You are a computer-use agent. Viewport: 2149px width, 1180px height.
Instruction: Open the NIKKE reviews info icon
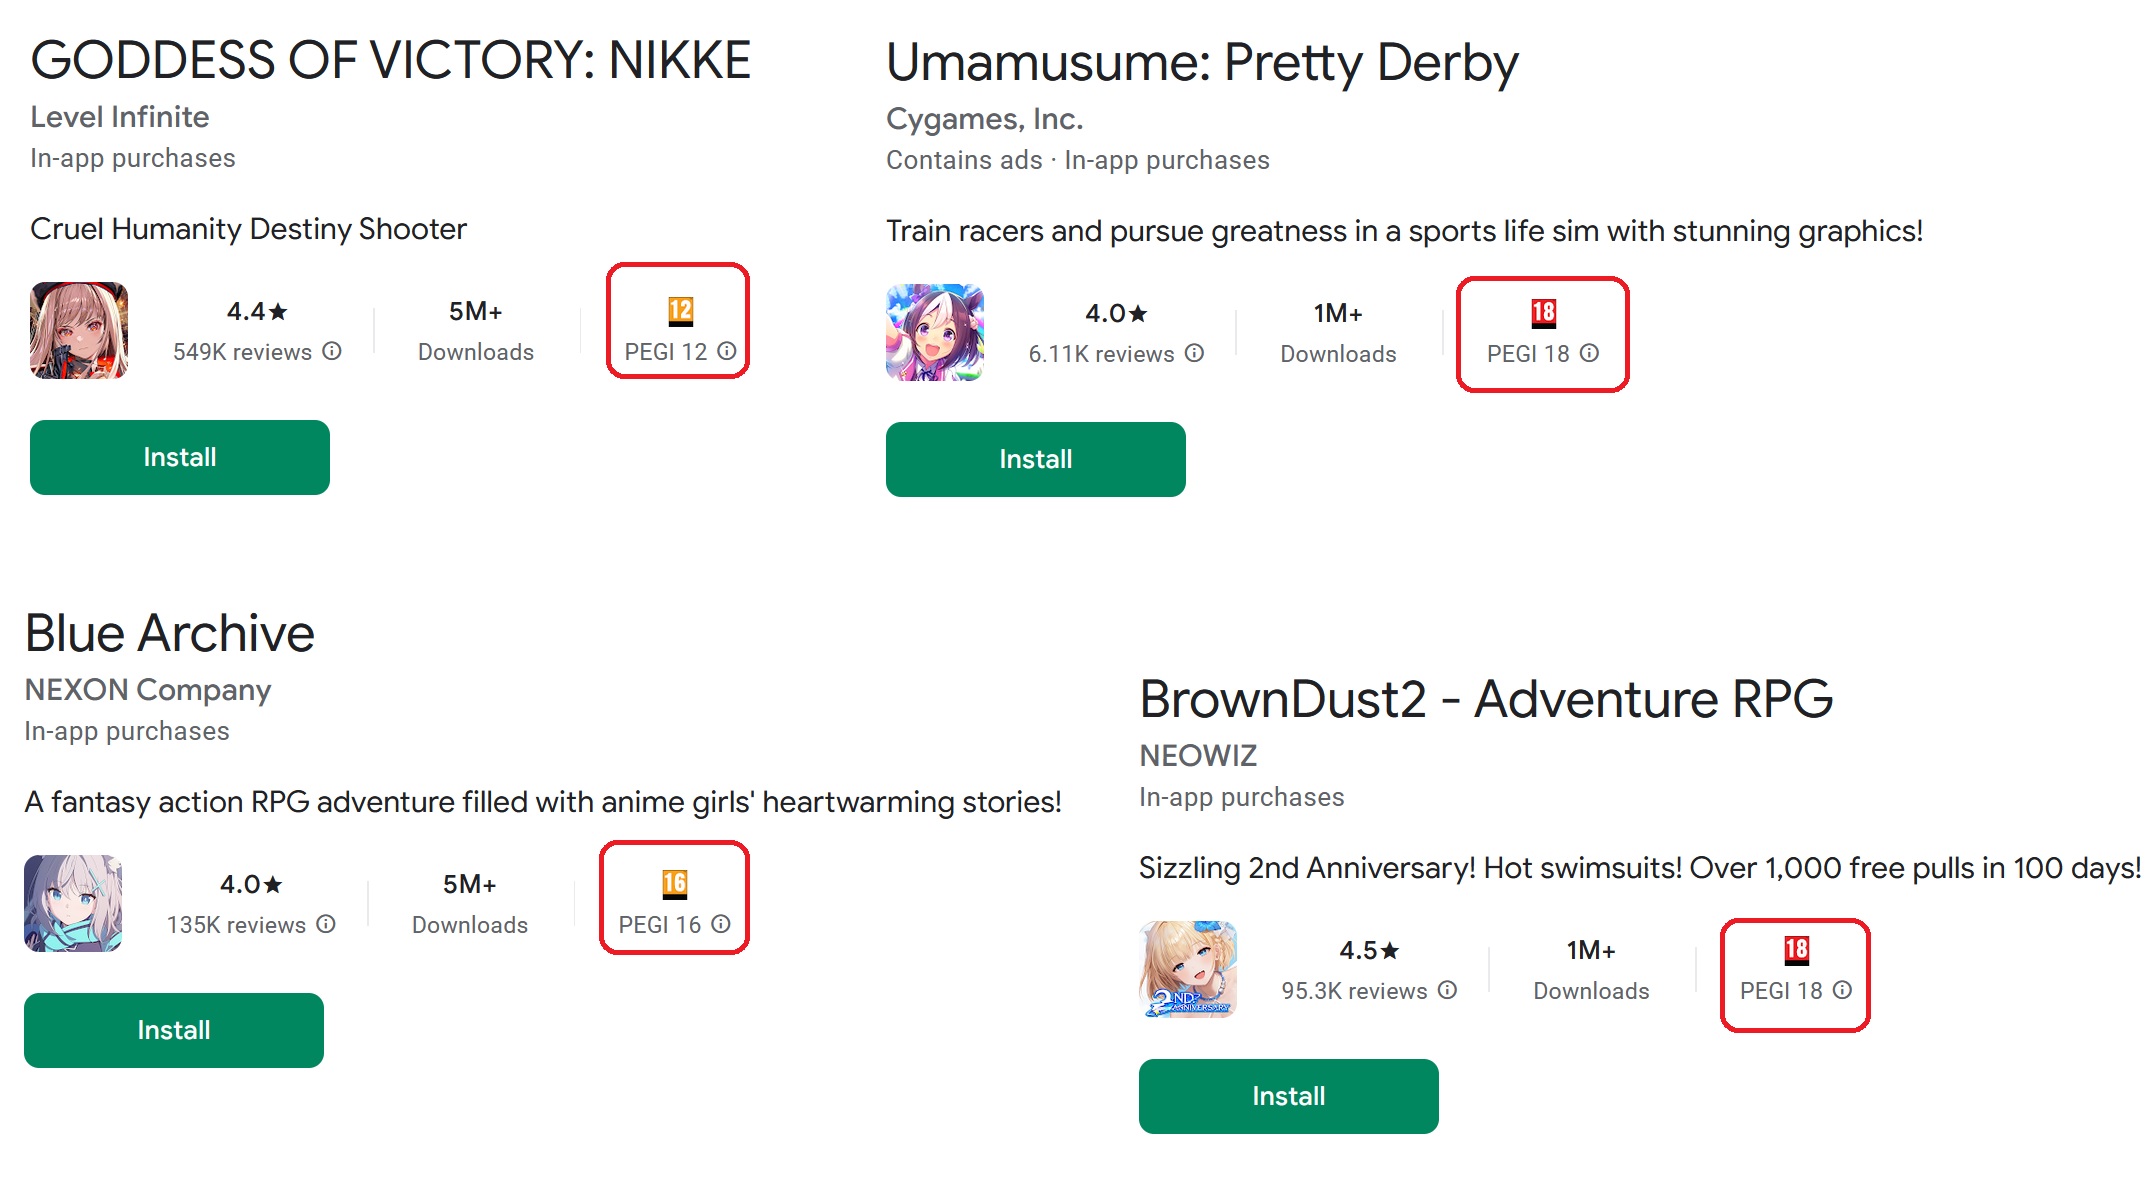(x=332, y=352)
